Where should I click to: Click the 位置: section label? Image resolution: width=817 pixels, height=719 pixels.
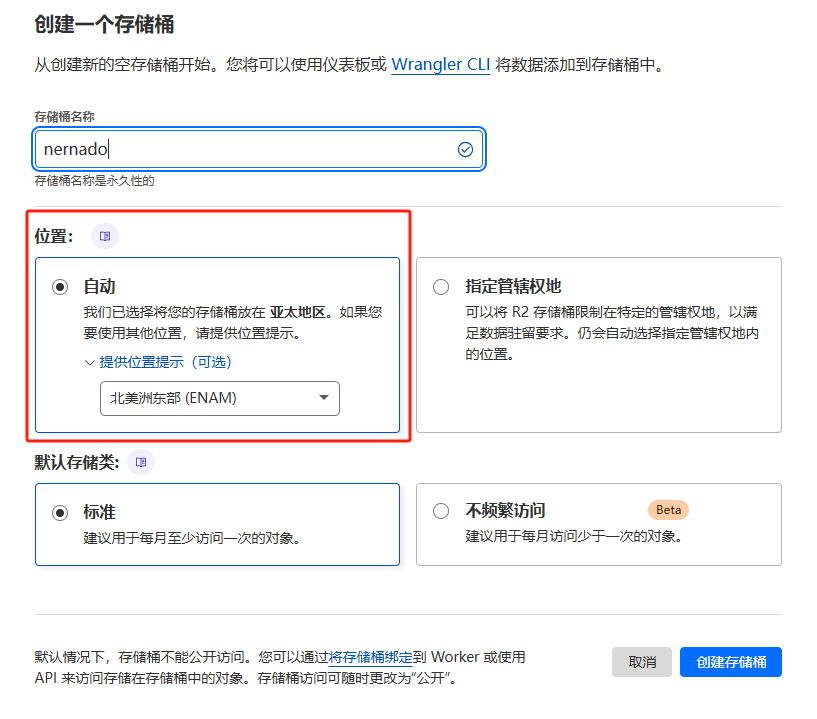pos(54,236)
